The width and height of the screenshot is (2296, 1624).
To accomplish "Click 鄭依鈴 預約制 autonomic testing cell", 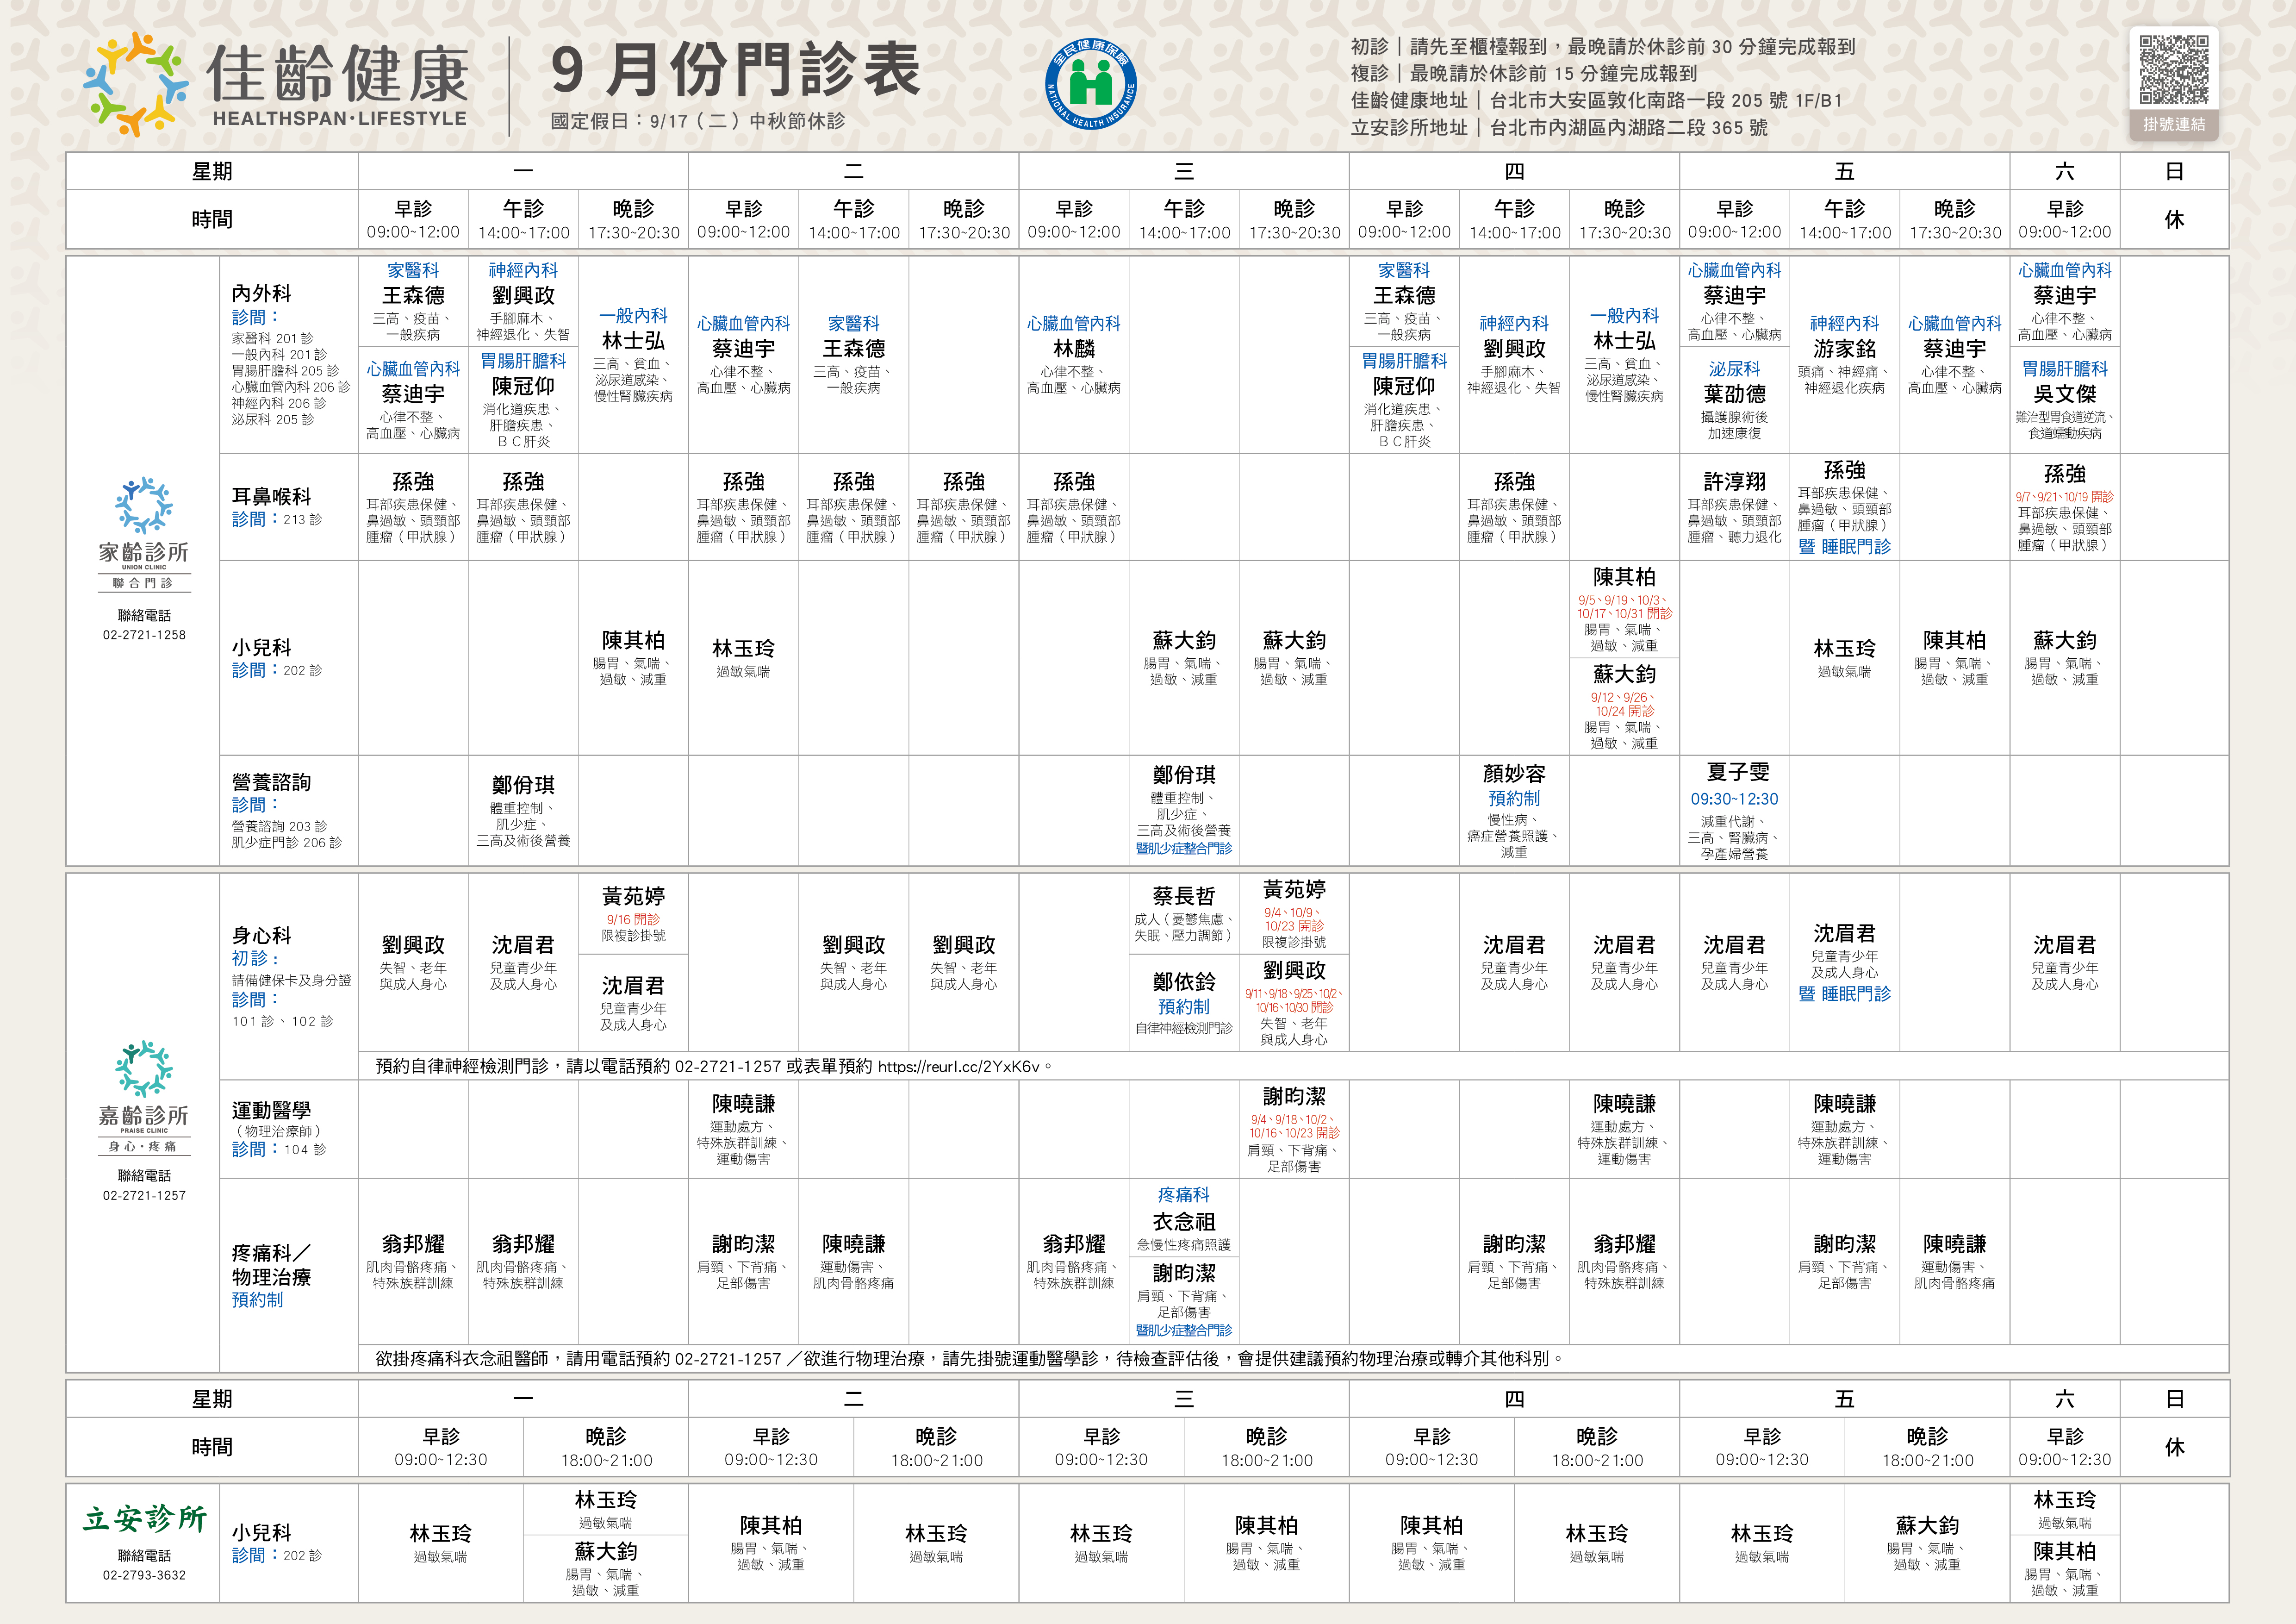I will point(1184,1005).
